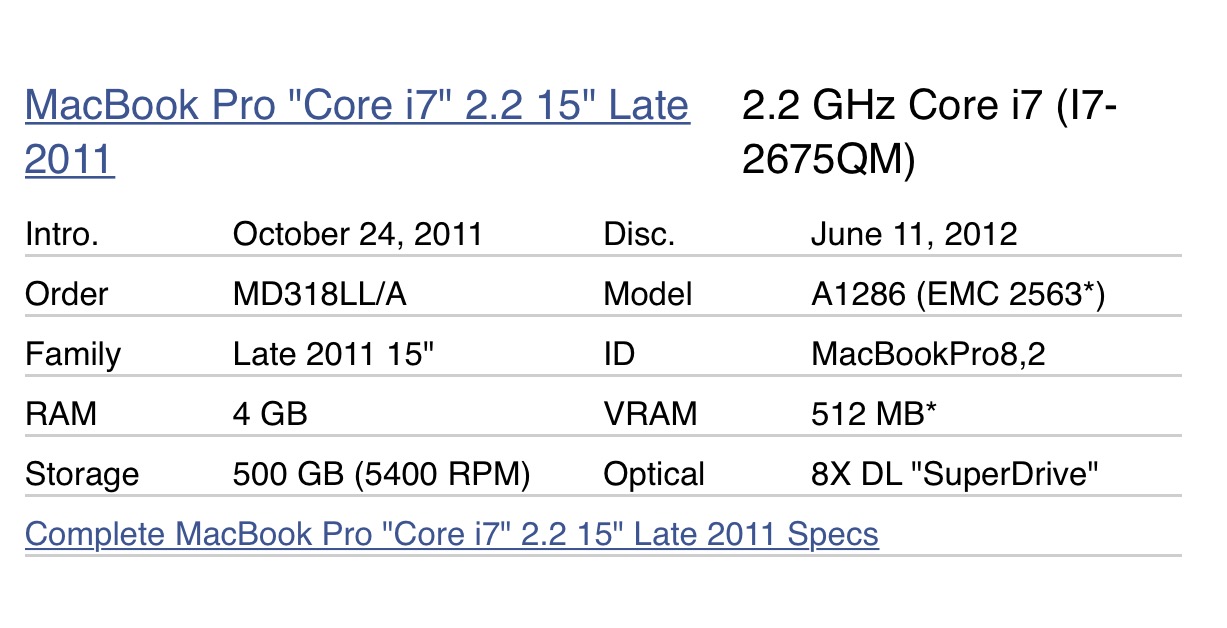Click the 500 GB (5400 RPM) storage value
1227x628 pixels.
(x=381, y=474)
